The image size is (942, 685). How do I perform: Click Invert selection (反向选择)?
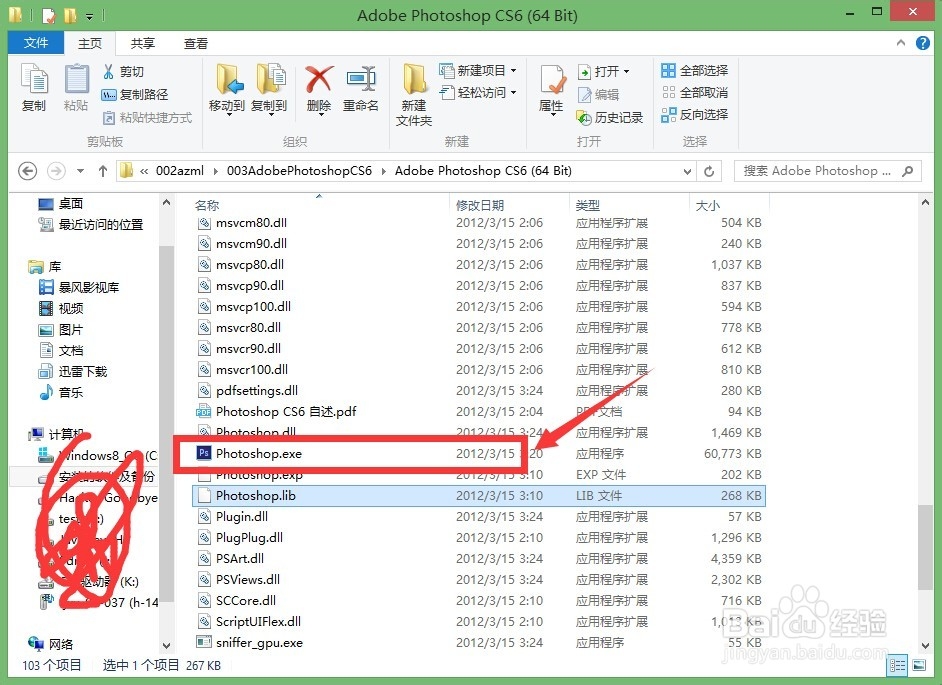[x=694, y=114]
